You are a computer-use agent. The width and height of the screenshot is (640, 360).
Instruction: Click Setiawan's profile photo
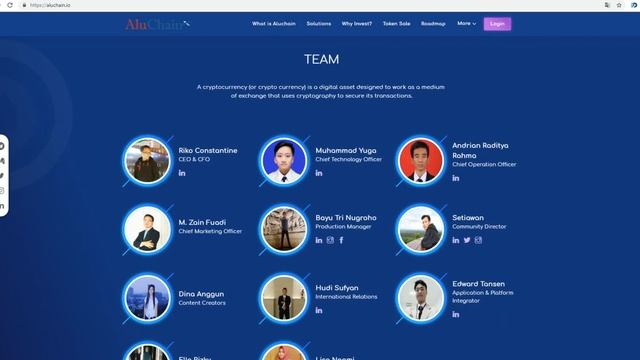coord(421,229)
